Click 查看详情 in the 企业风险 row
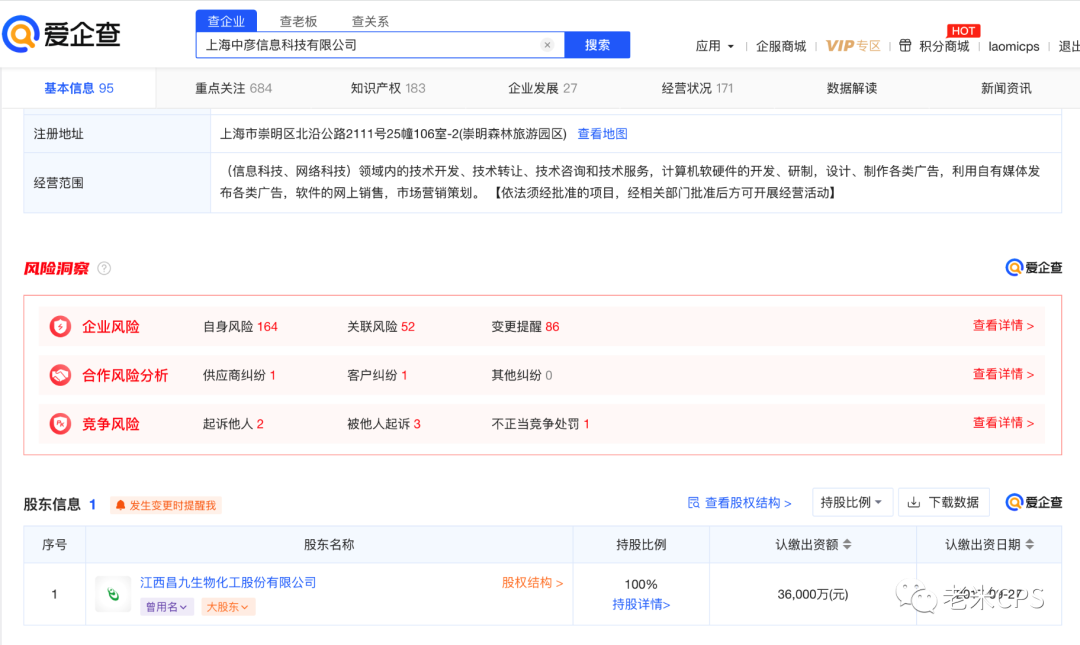Screen dimensions: 1080x645 pos(1003,326)
